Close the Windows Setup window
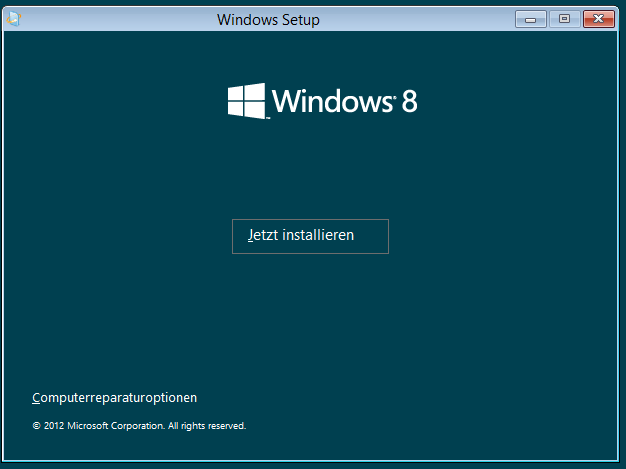Image resolution: width=626 pixels, height=469 pixels. point(598,19)
